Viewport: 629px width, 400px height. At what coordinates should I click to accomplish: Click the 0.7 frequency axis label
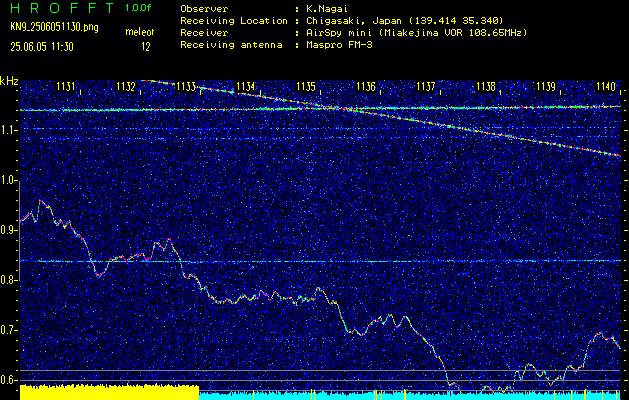coord(9,330)
